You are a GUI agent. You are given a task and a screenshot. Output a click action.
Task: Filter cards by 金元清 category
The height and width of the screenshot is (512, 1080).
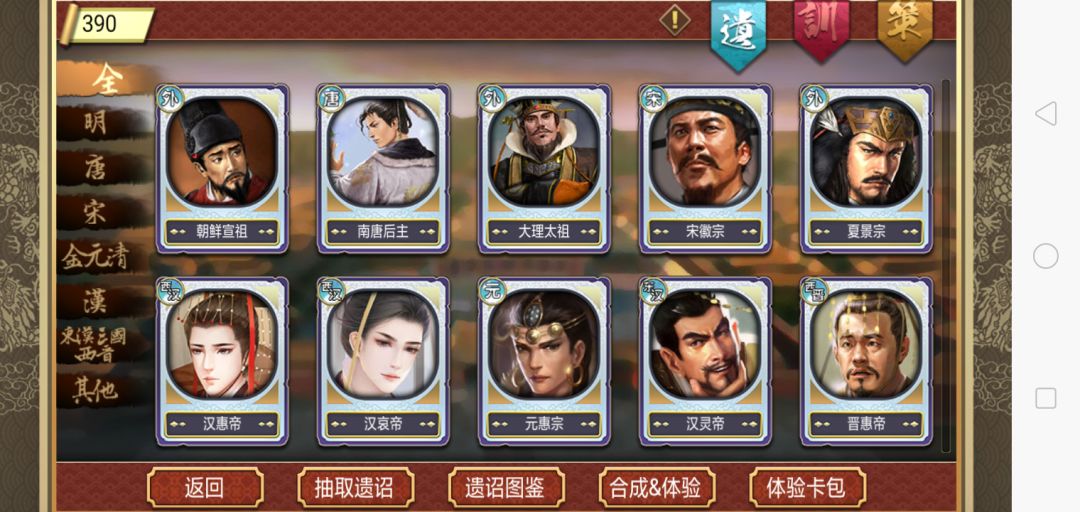click(96, 257)
